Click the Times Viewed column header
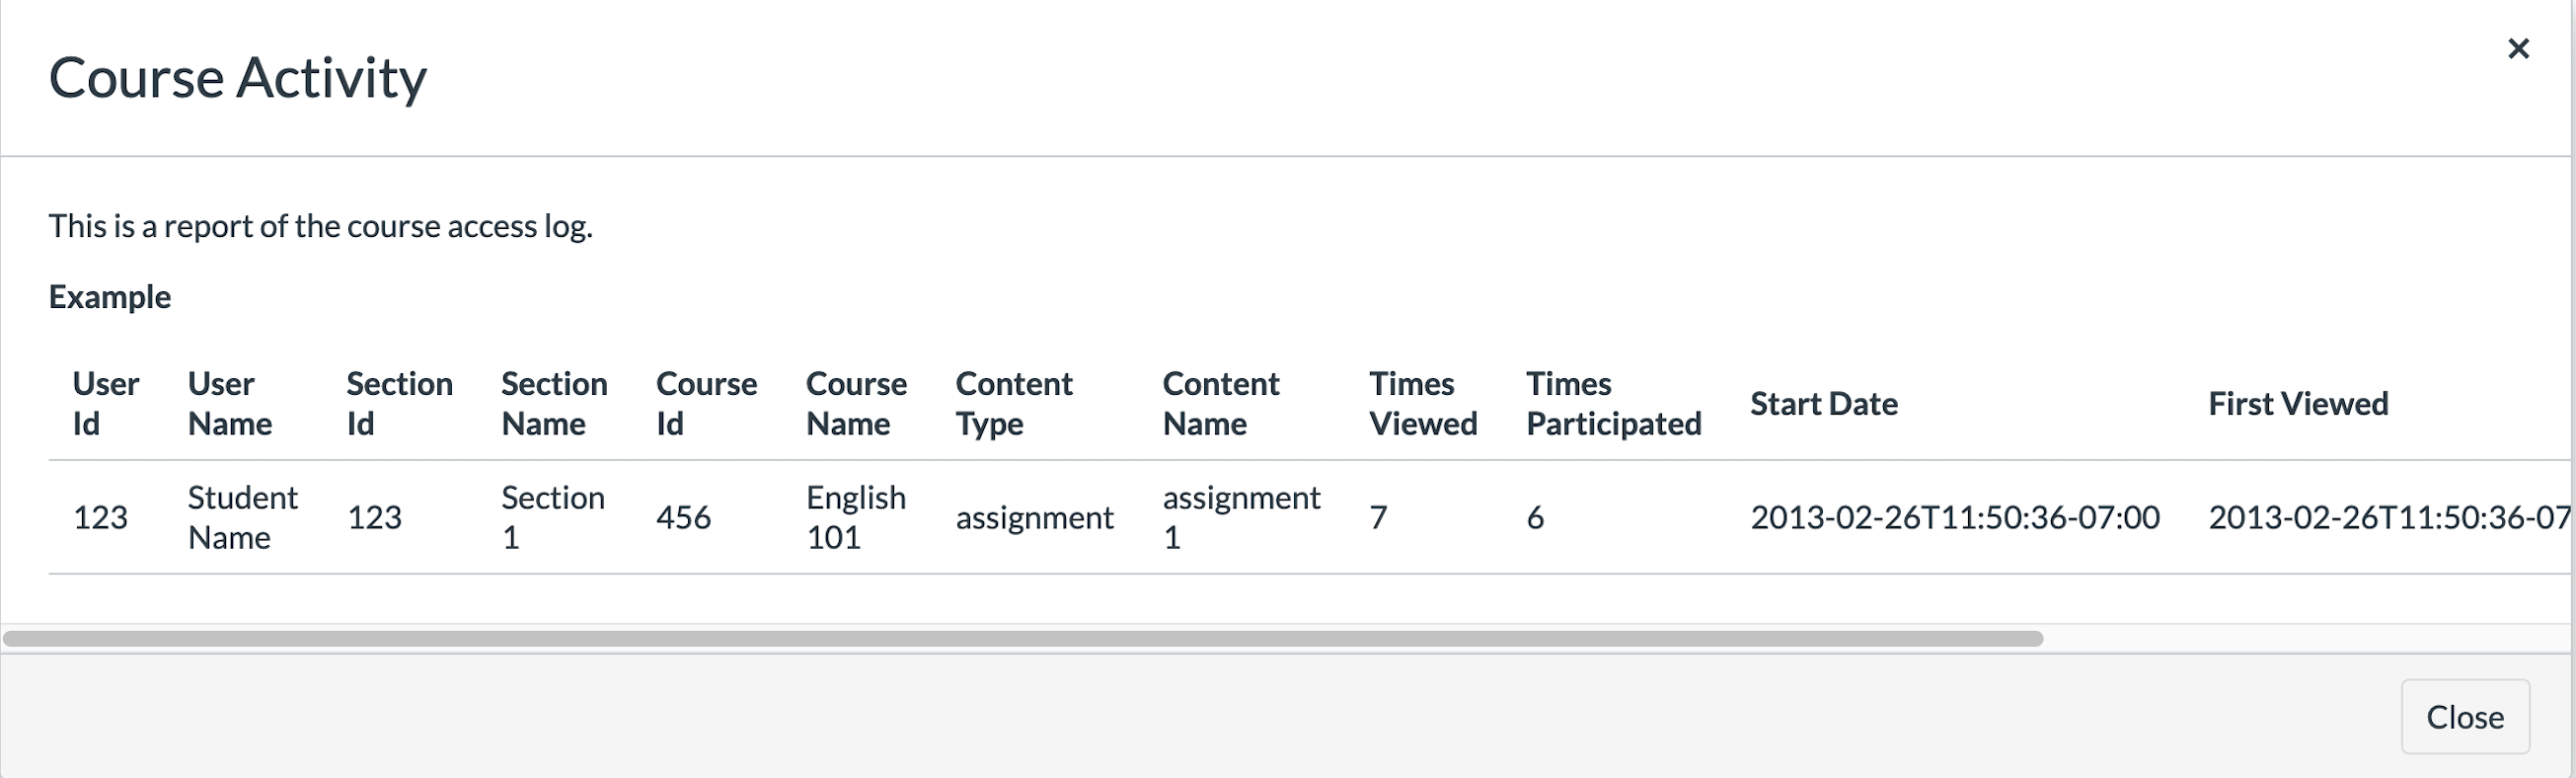This screenshot has width=2576, height=778. (1422, 403)
